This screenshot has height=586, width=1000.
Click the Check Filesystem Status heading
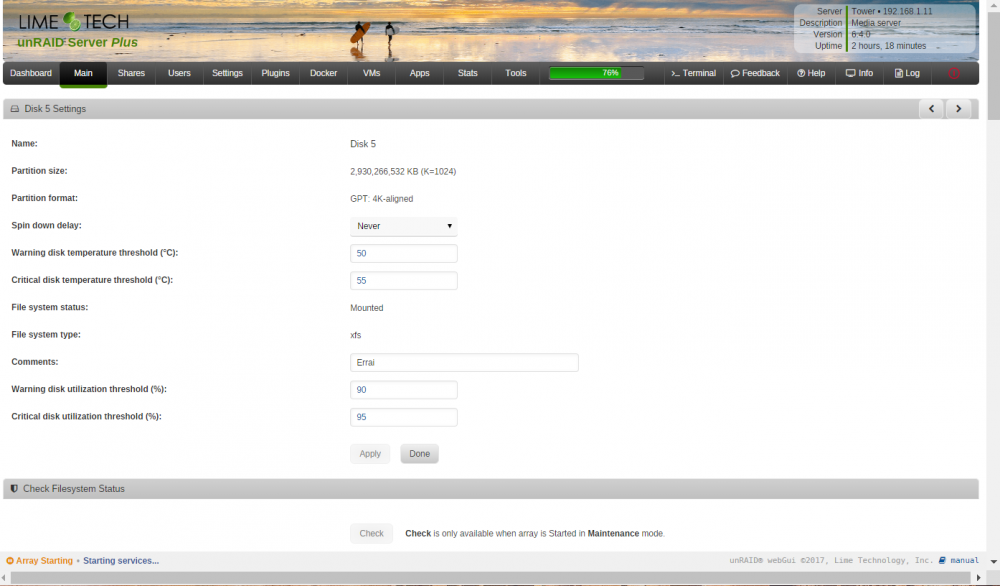[x=74, y=489]
